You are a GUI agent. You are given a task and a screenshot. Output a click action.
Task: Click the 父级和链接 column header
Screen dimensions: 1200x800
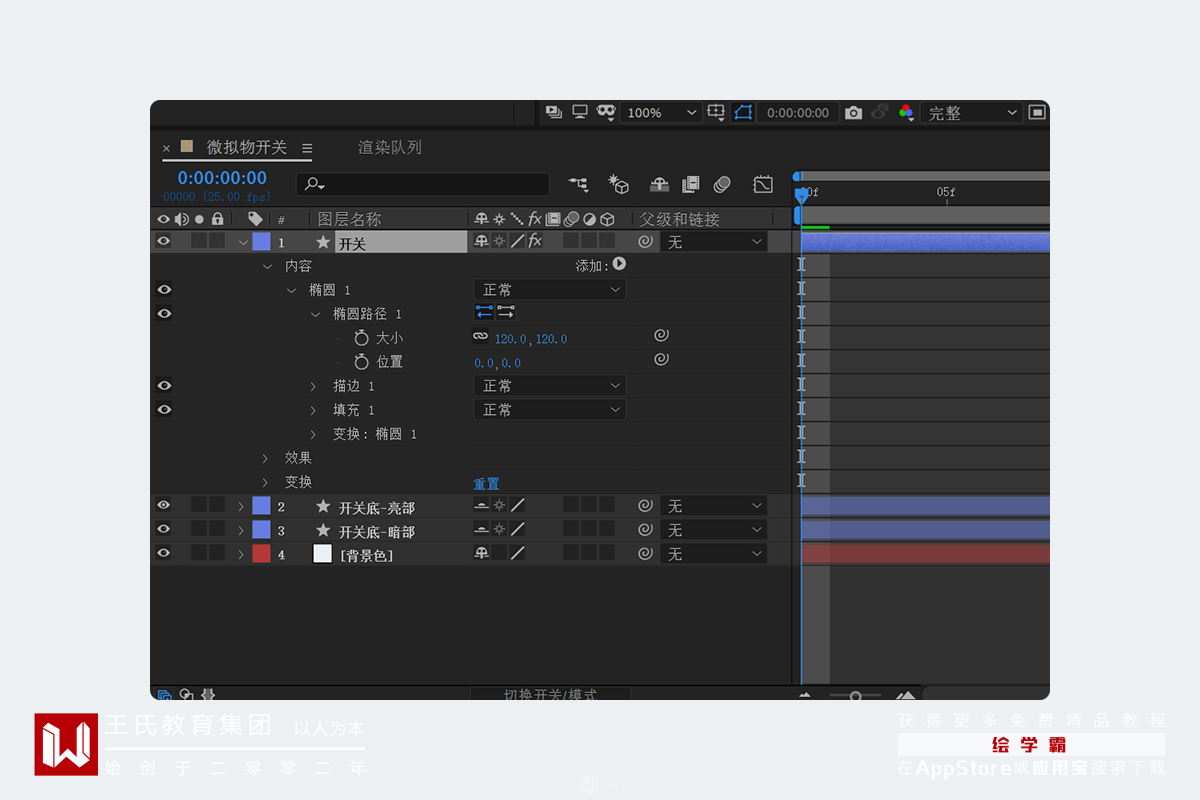click(680, 219)
